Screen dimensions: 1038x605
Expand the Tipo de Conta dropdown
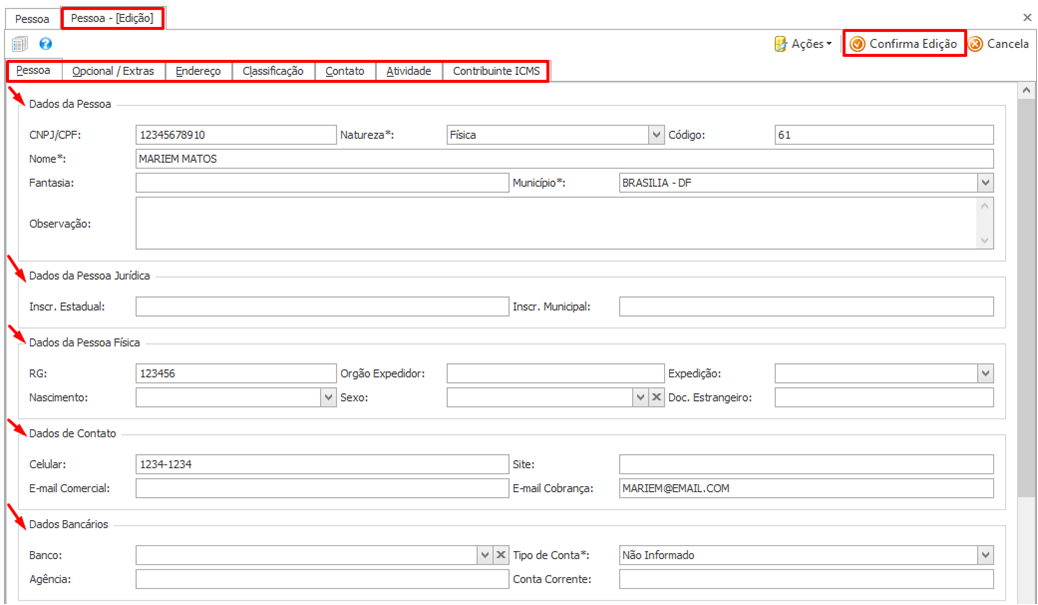tap(986, 555)
